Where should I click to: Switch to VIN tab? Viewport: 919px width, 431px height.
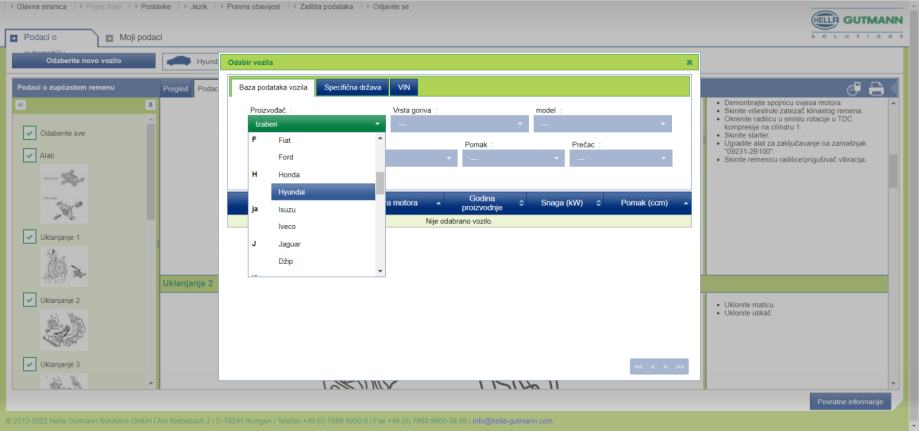pyautogui.click(x=404, y=87)
